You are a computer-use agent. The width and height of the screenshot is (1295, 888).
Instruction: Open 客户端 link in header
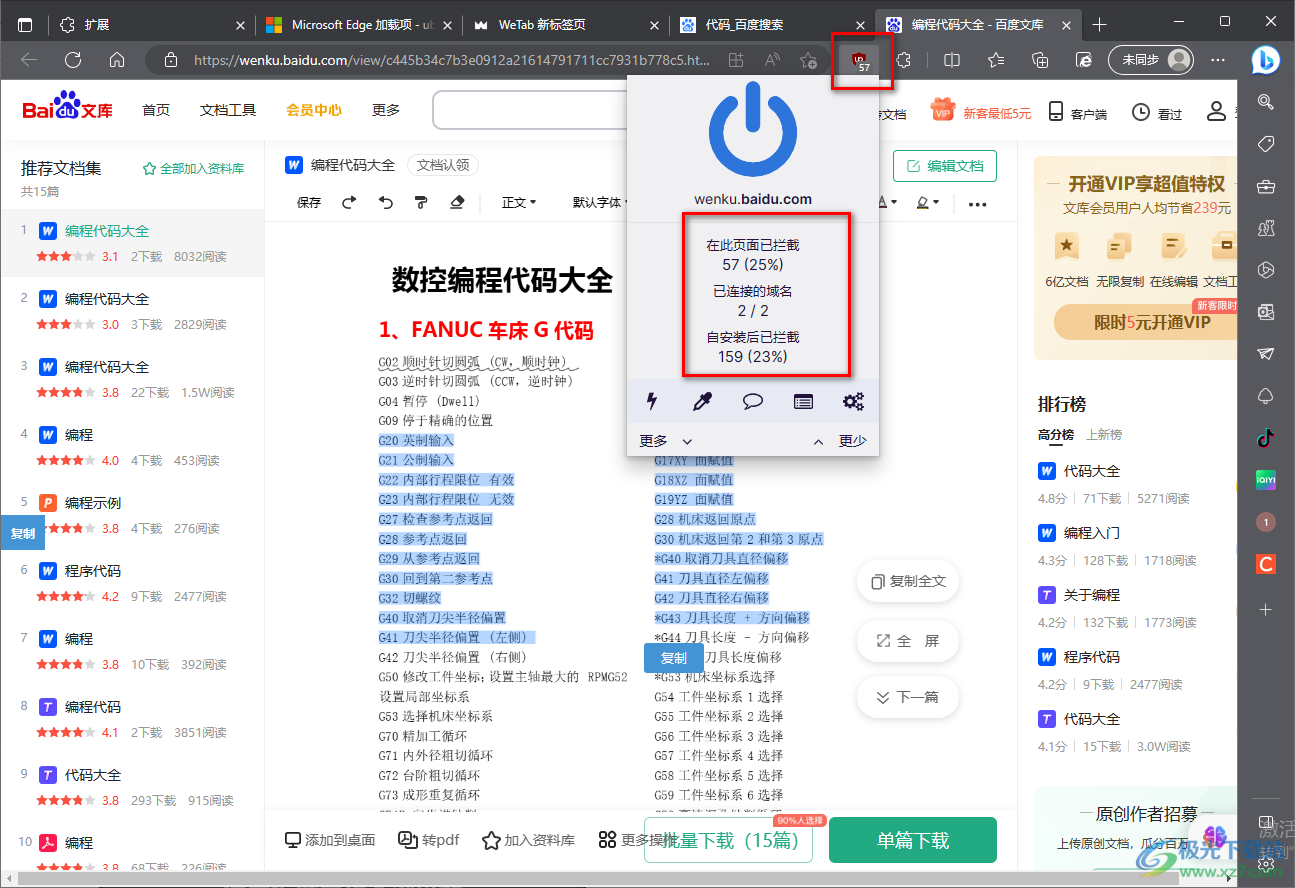(1077, 113)
